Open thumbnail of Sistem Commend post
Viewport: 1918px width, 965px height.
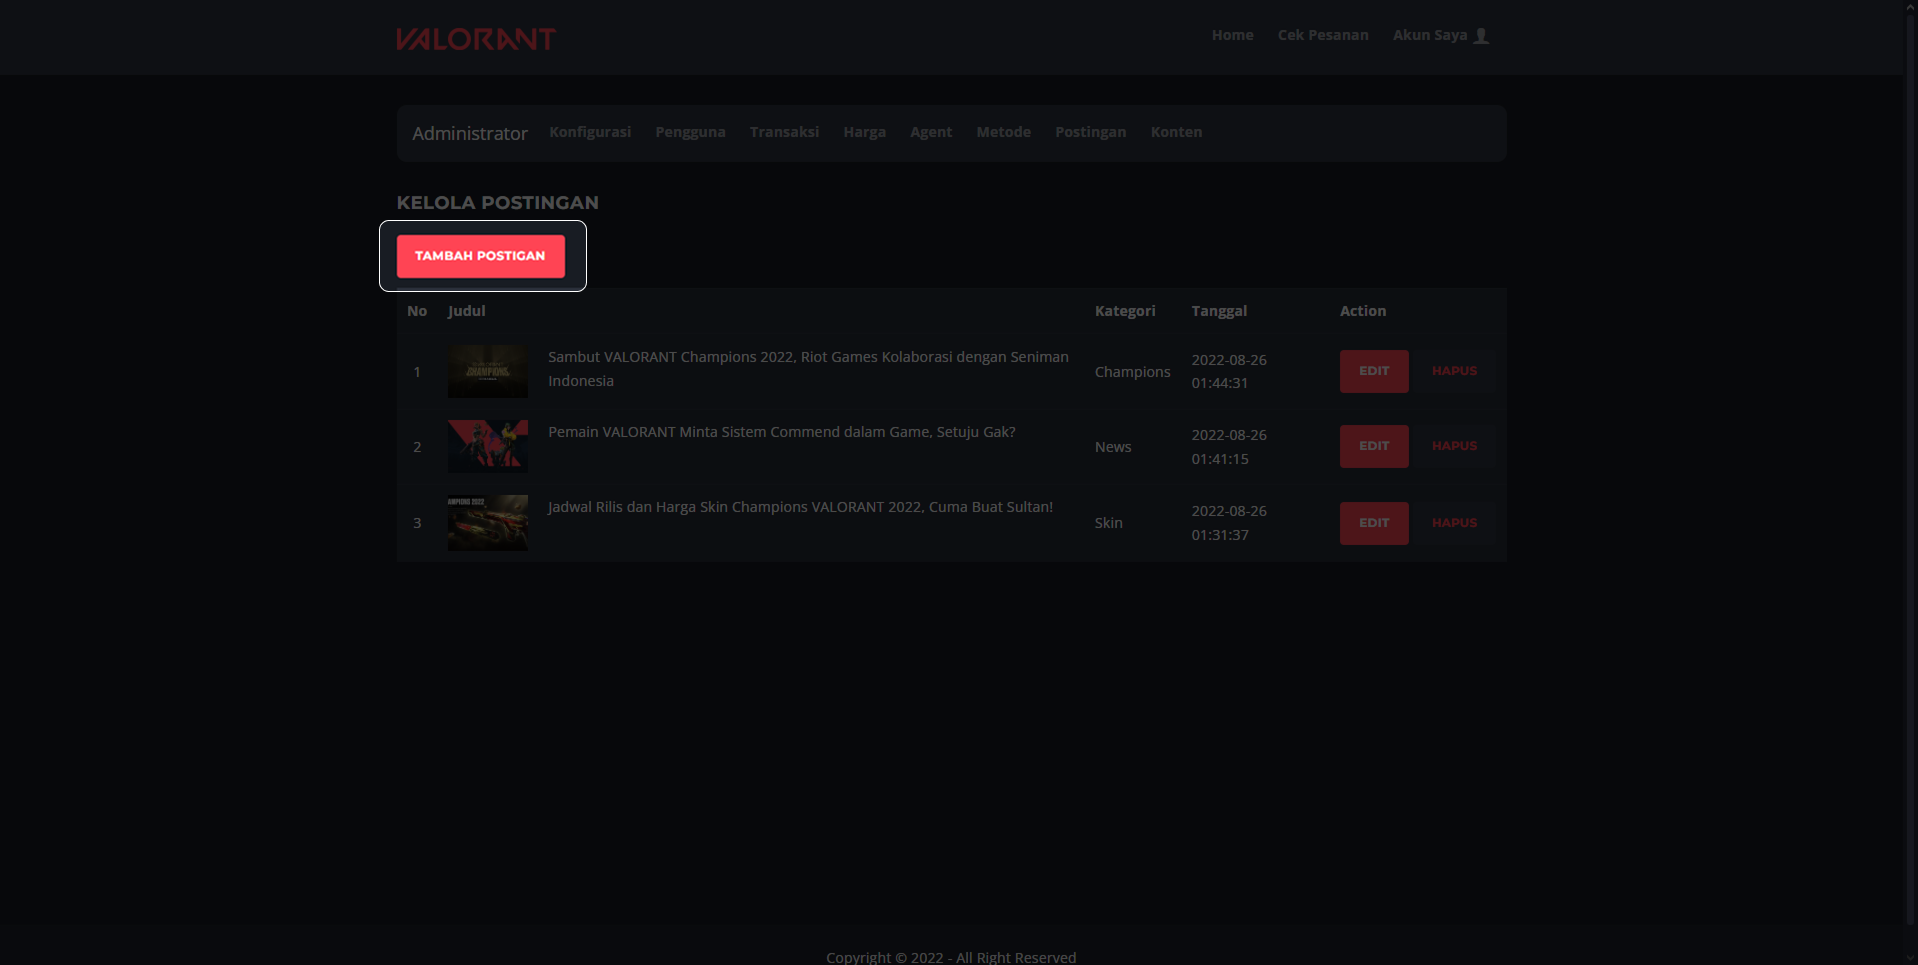(488, 446)
